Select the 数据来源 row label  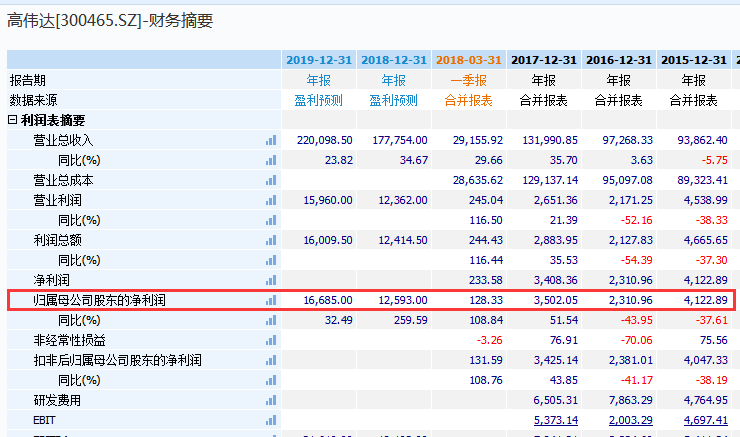tap(34, 100)
